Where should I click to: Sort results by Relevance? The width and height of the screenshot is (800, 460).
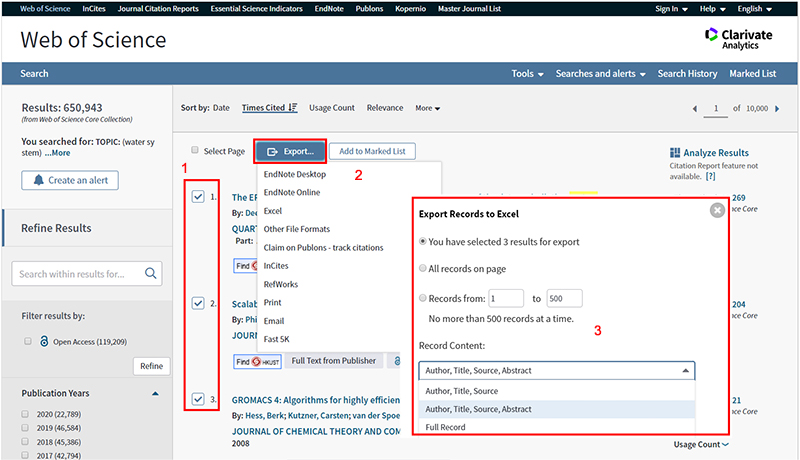[385, 108]
